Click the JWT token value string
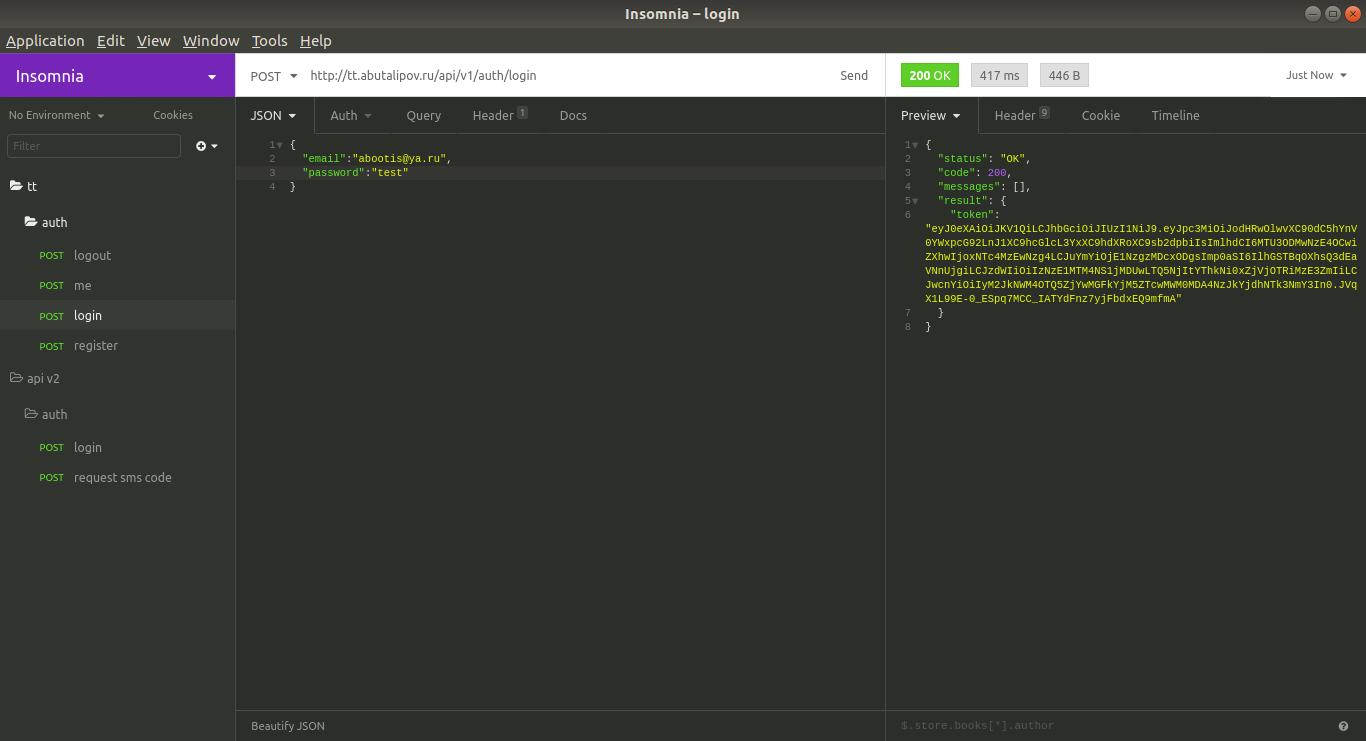Image resolution: width=1366 pixels, height=741 pixels. pyautogui.click(x=1141, y=264)
